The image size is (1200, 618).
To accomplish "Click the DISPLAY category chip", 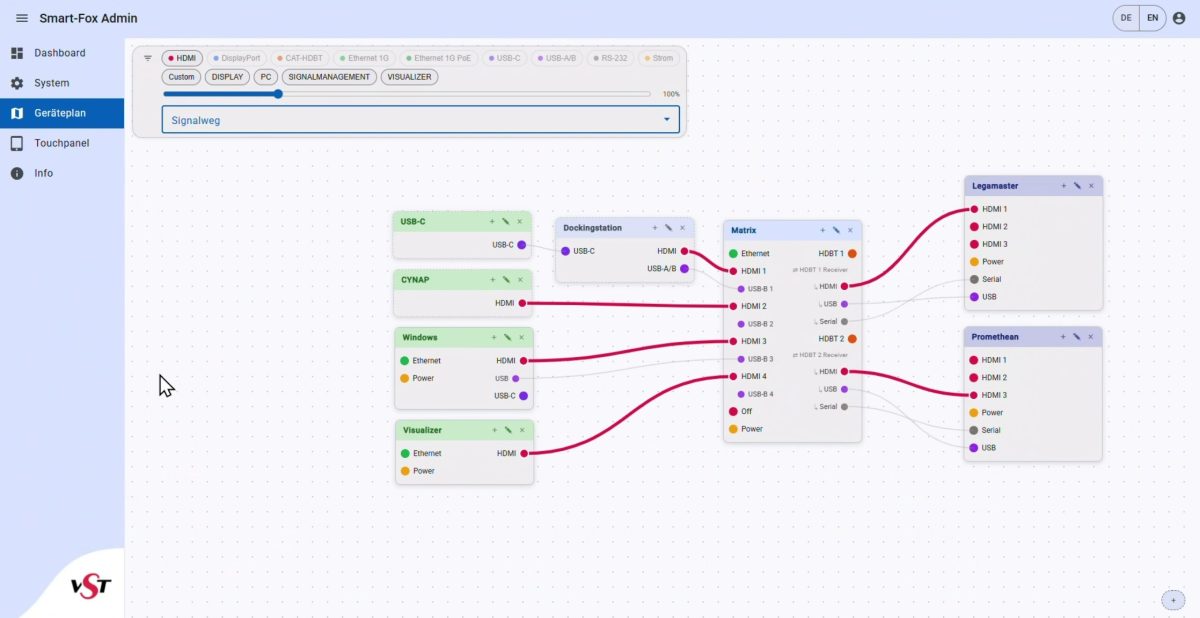I will coord(227,77).
